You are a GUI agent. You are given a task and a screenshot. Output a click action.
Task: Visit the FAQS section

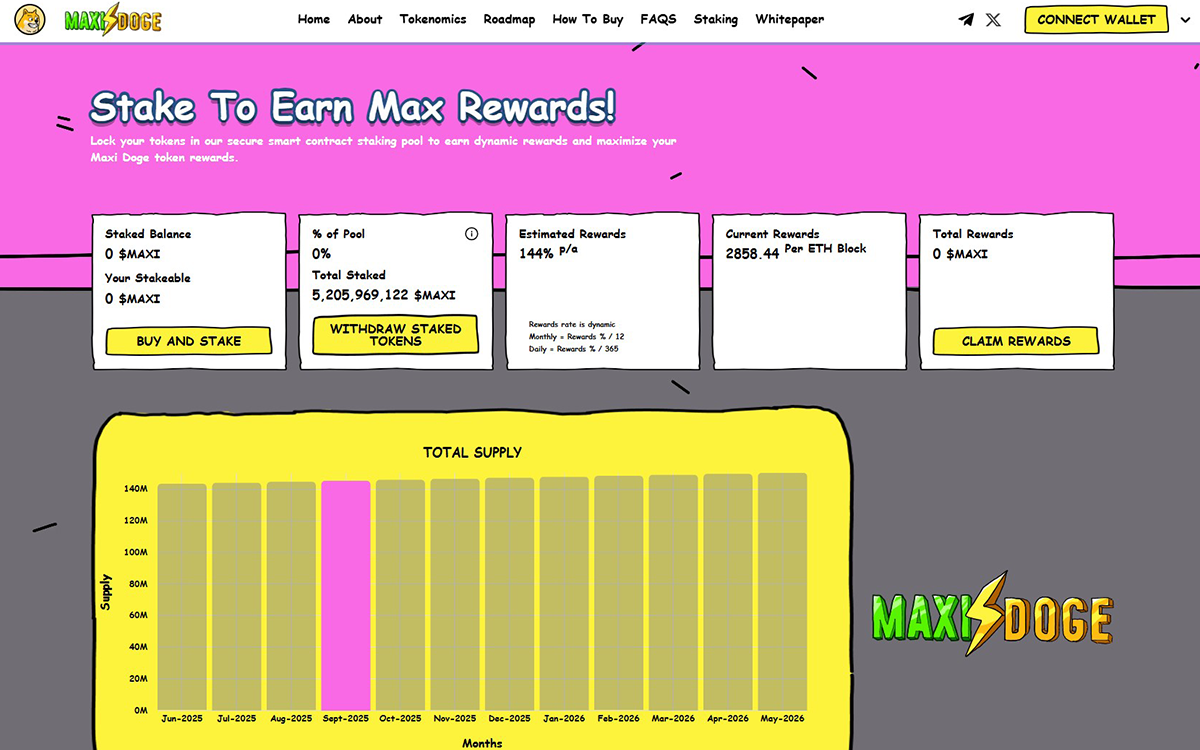tap(658, 19)
